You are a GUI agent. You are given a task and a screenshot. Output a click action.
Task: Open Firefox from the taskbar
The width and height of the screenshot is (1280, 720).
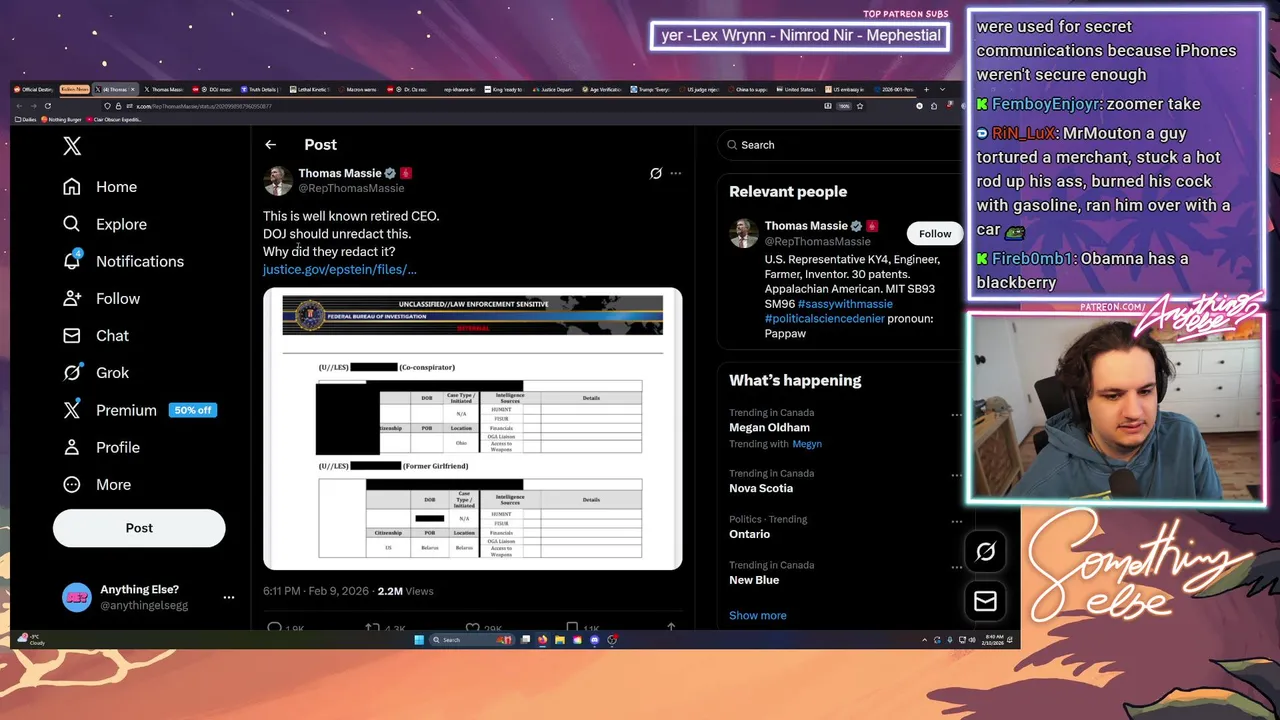coord(542,640)
